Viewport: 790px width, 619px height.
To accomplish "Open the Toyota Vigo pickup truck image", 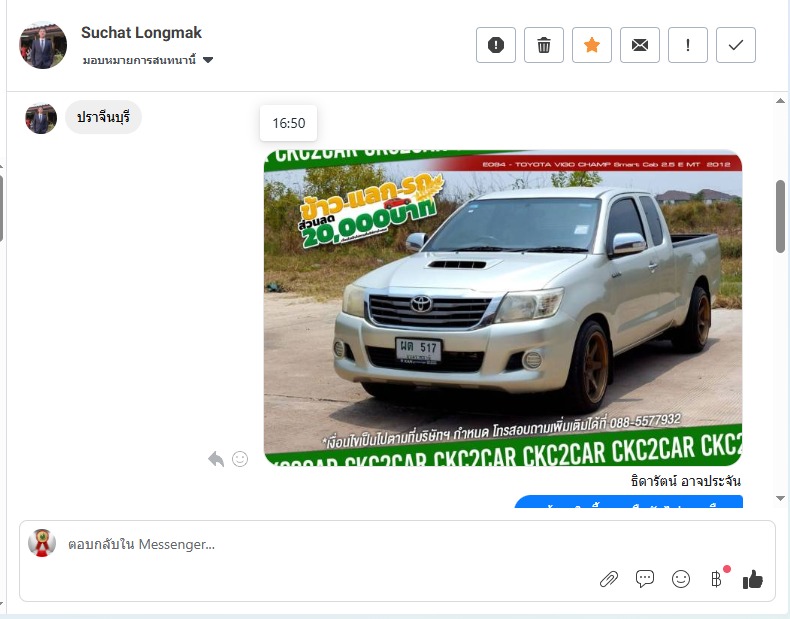I will (x=503, y=308).
